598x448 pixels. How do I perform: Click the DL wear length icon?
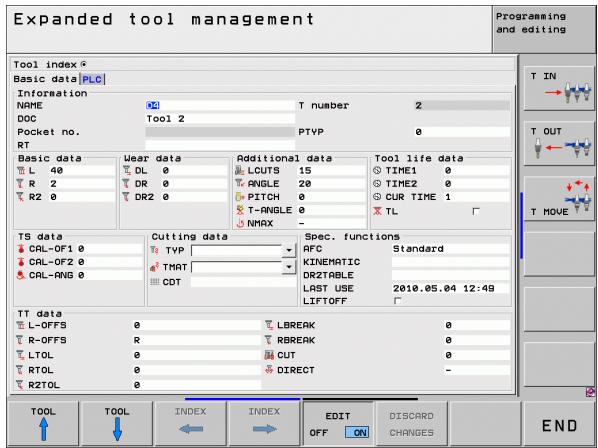pos(127,170)
